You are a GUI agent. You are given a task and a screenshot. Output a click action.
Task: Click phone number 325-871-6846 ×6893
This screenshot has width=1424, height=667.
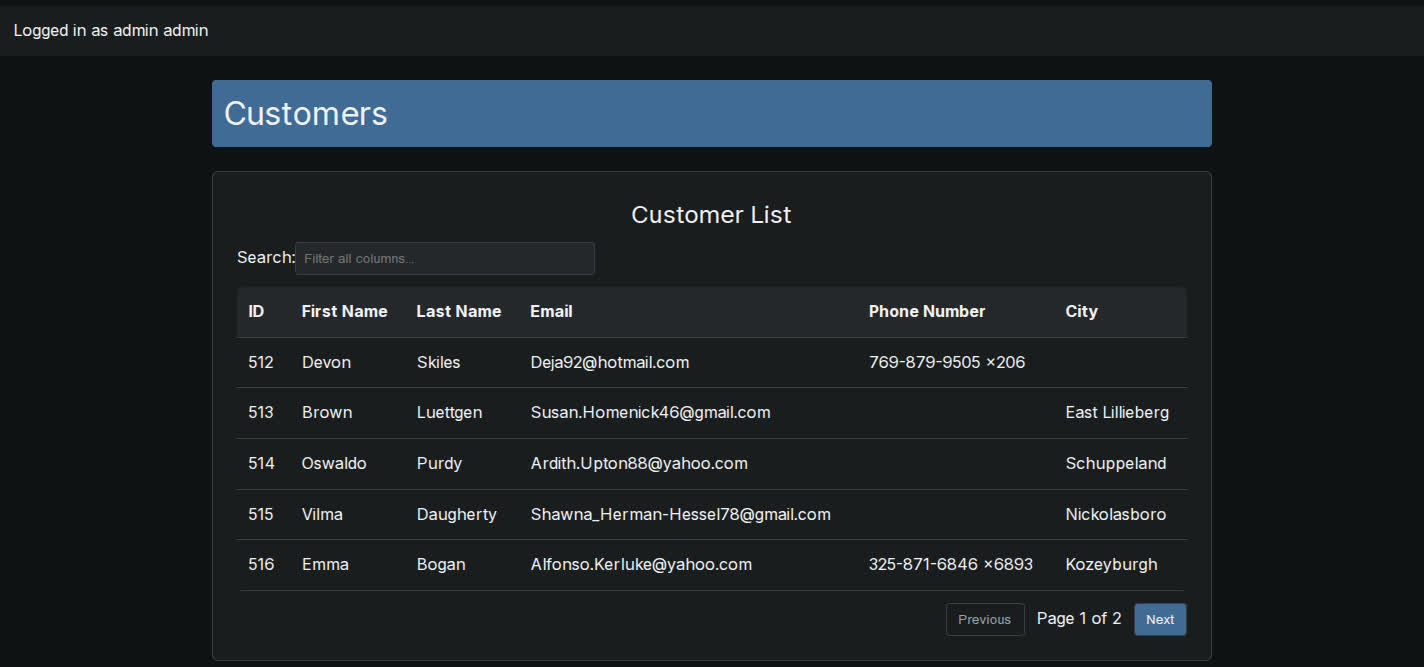[950, 564]
